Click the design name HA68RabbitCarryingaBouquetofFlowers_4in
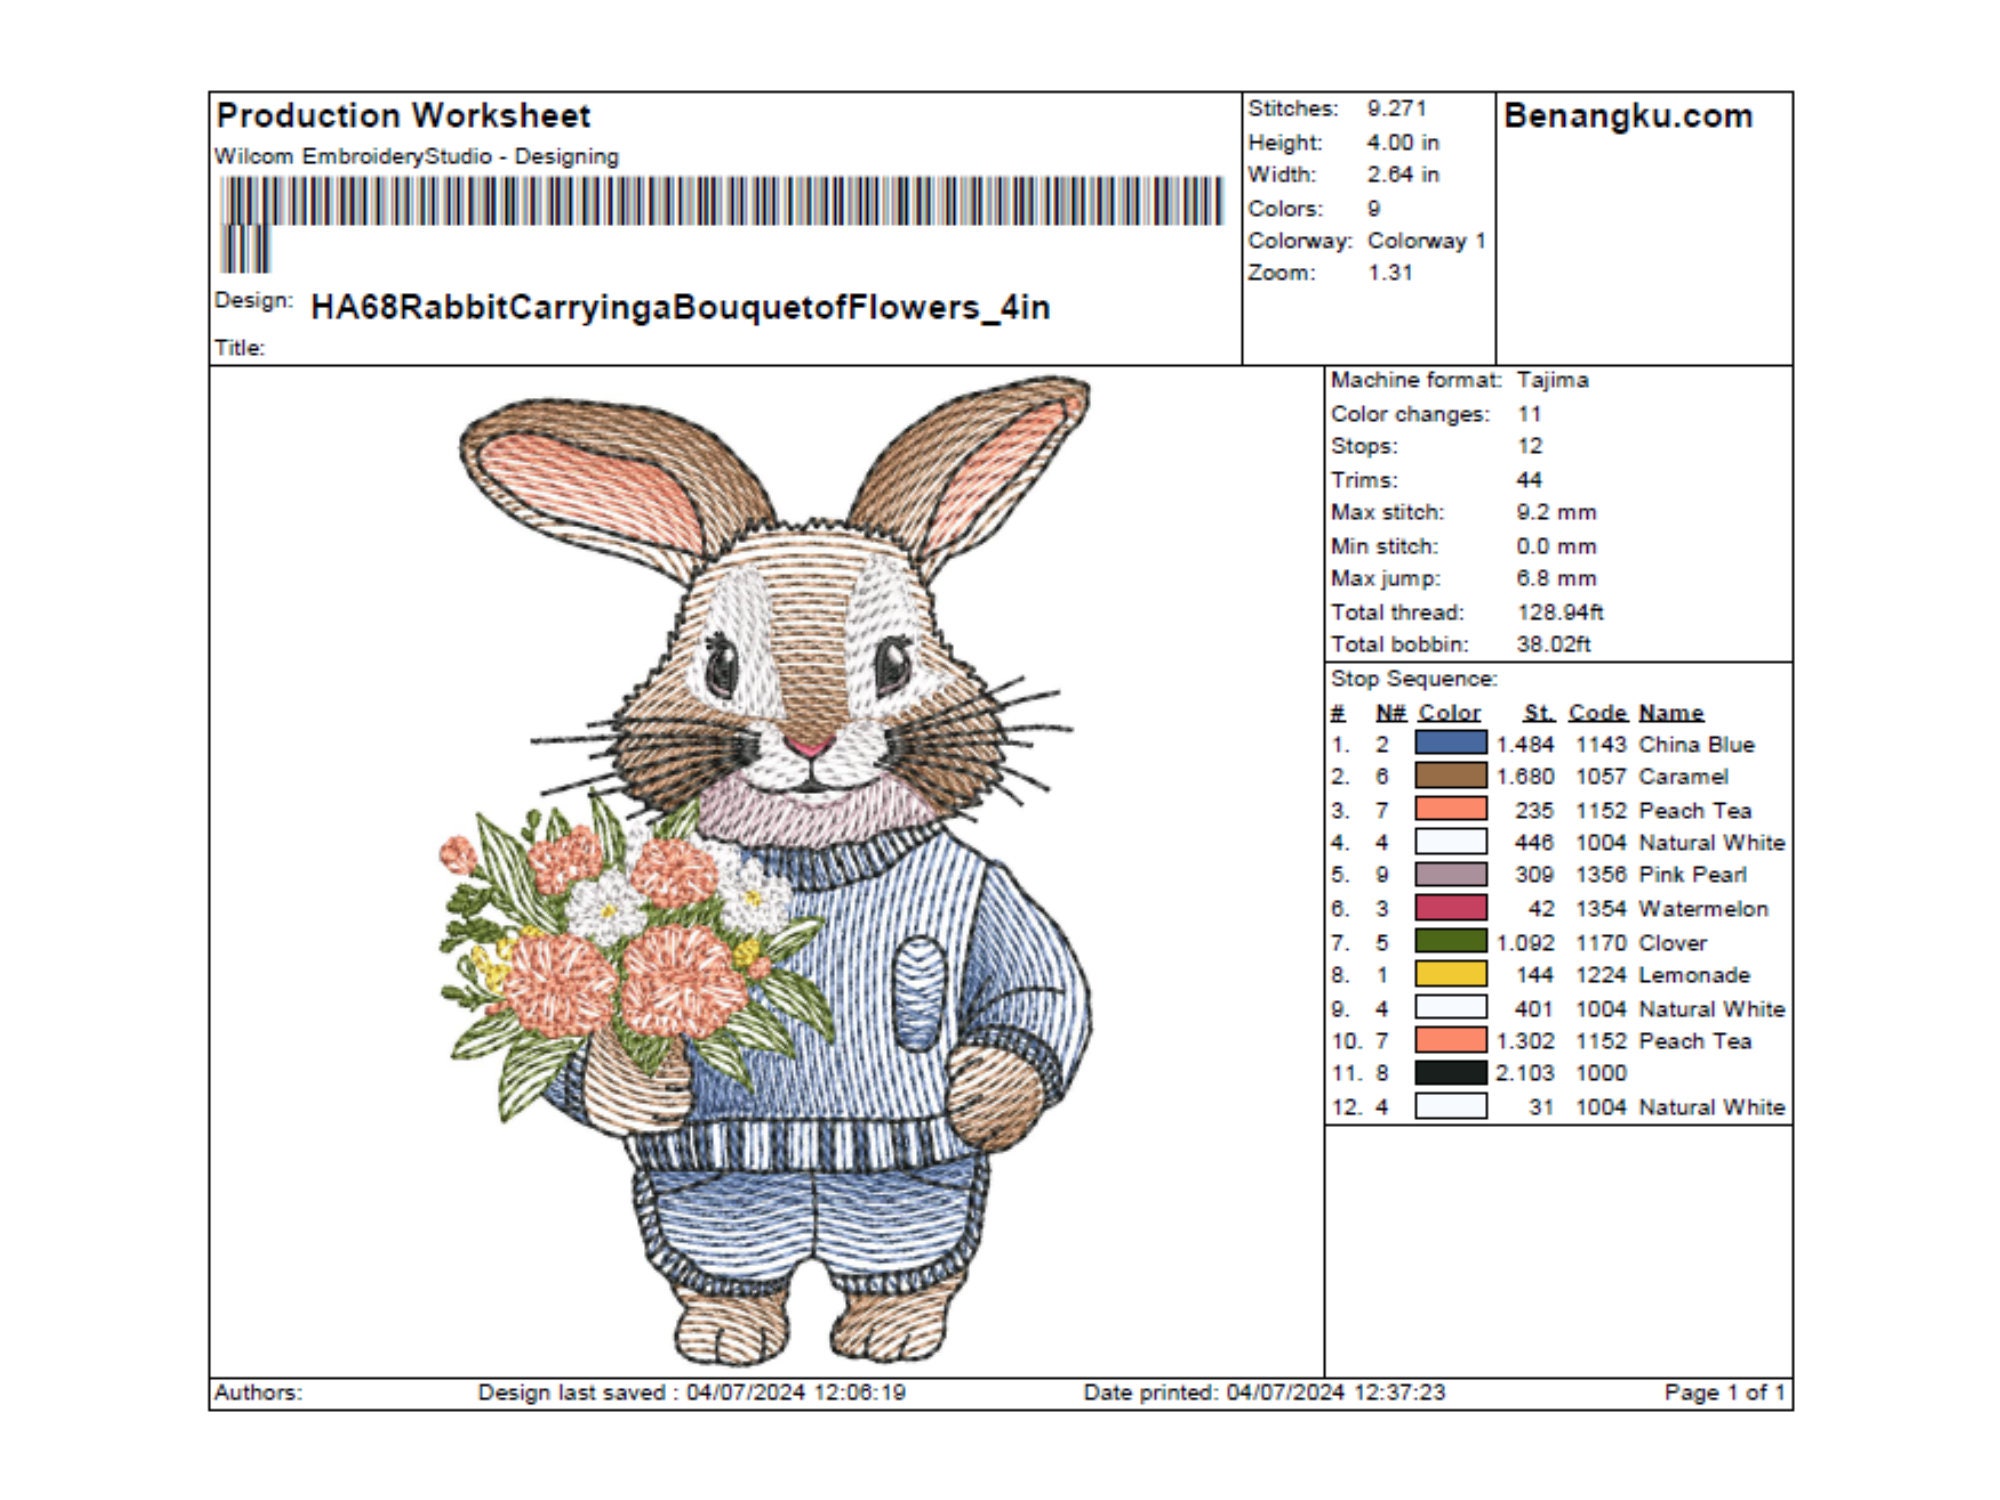 [x=680, y=307]
